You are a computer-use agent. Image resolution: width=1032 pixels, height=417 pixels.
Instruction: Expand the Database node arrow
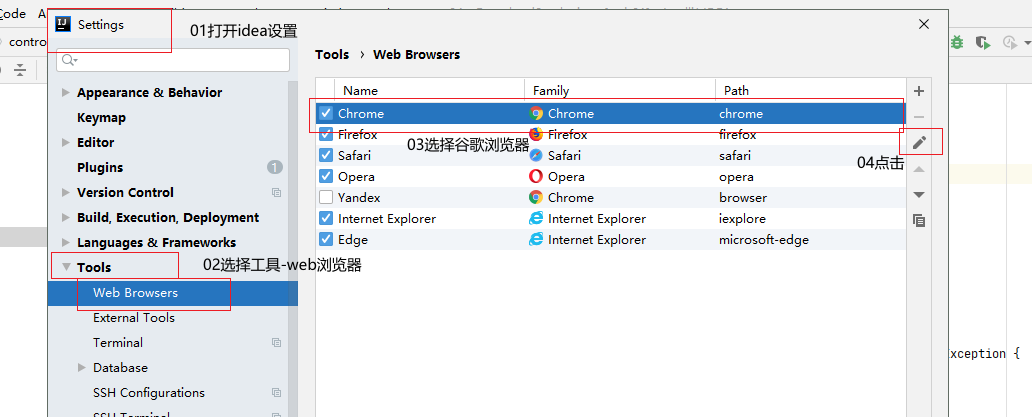tap(82, 367)
